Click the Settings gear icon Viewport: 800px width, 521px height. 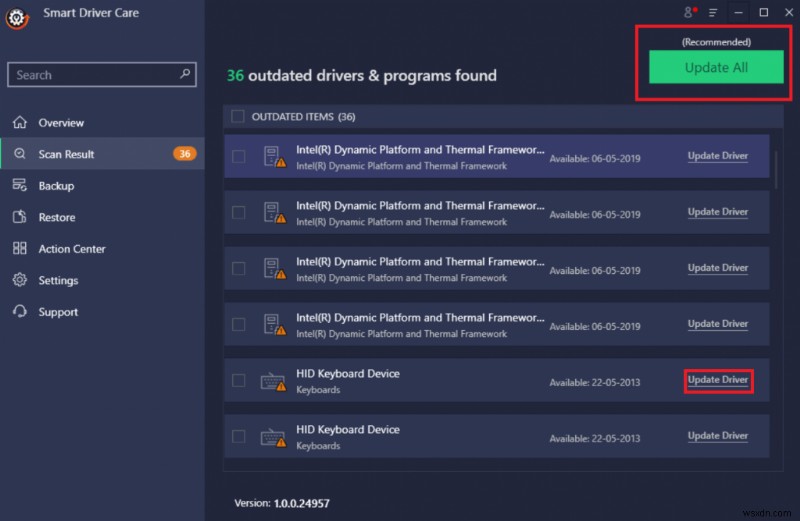[20, 280]
